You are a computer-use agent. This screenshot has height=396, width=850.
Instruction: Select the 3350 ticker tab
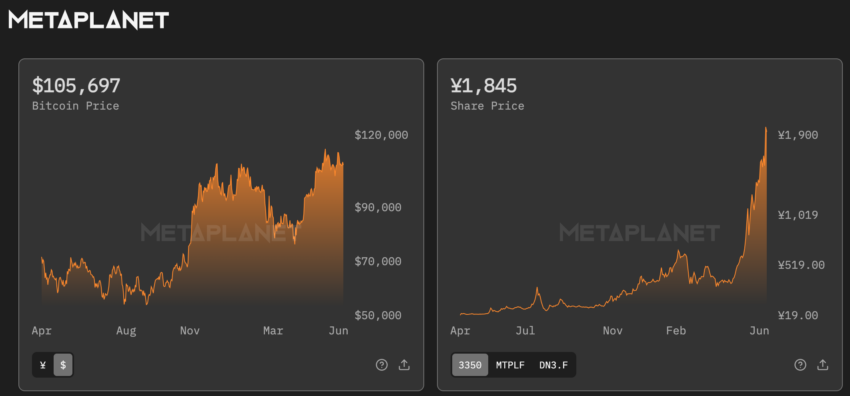click(470, 365)
